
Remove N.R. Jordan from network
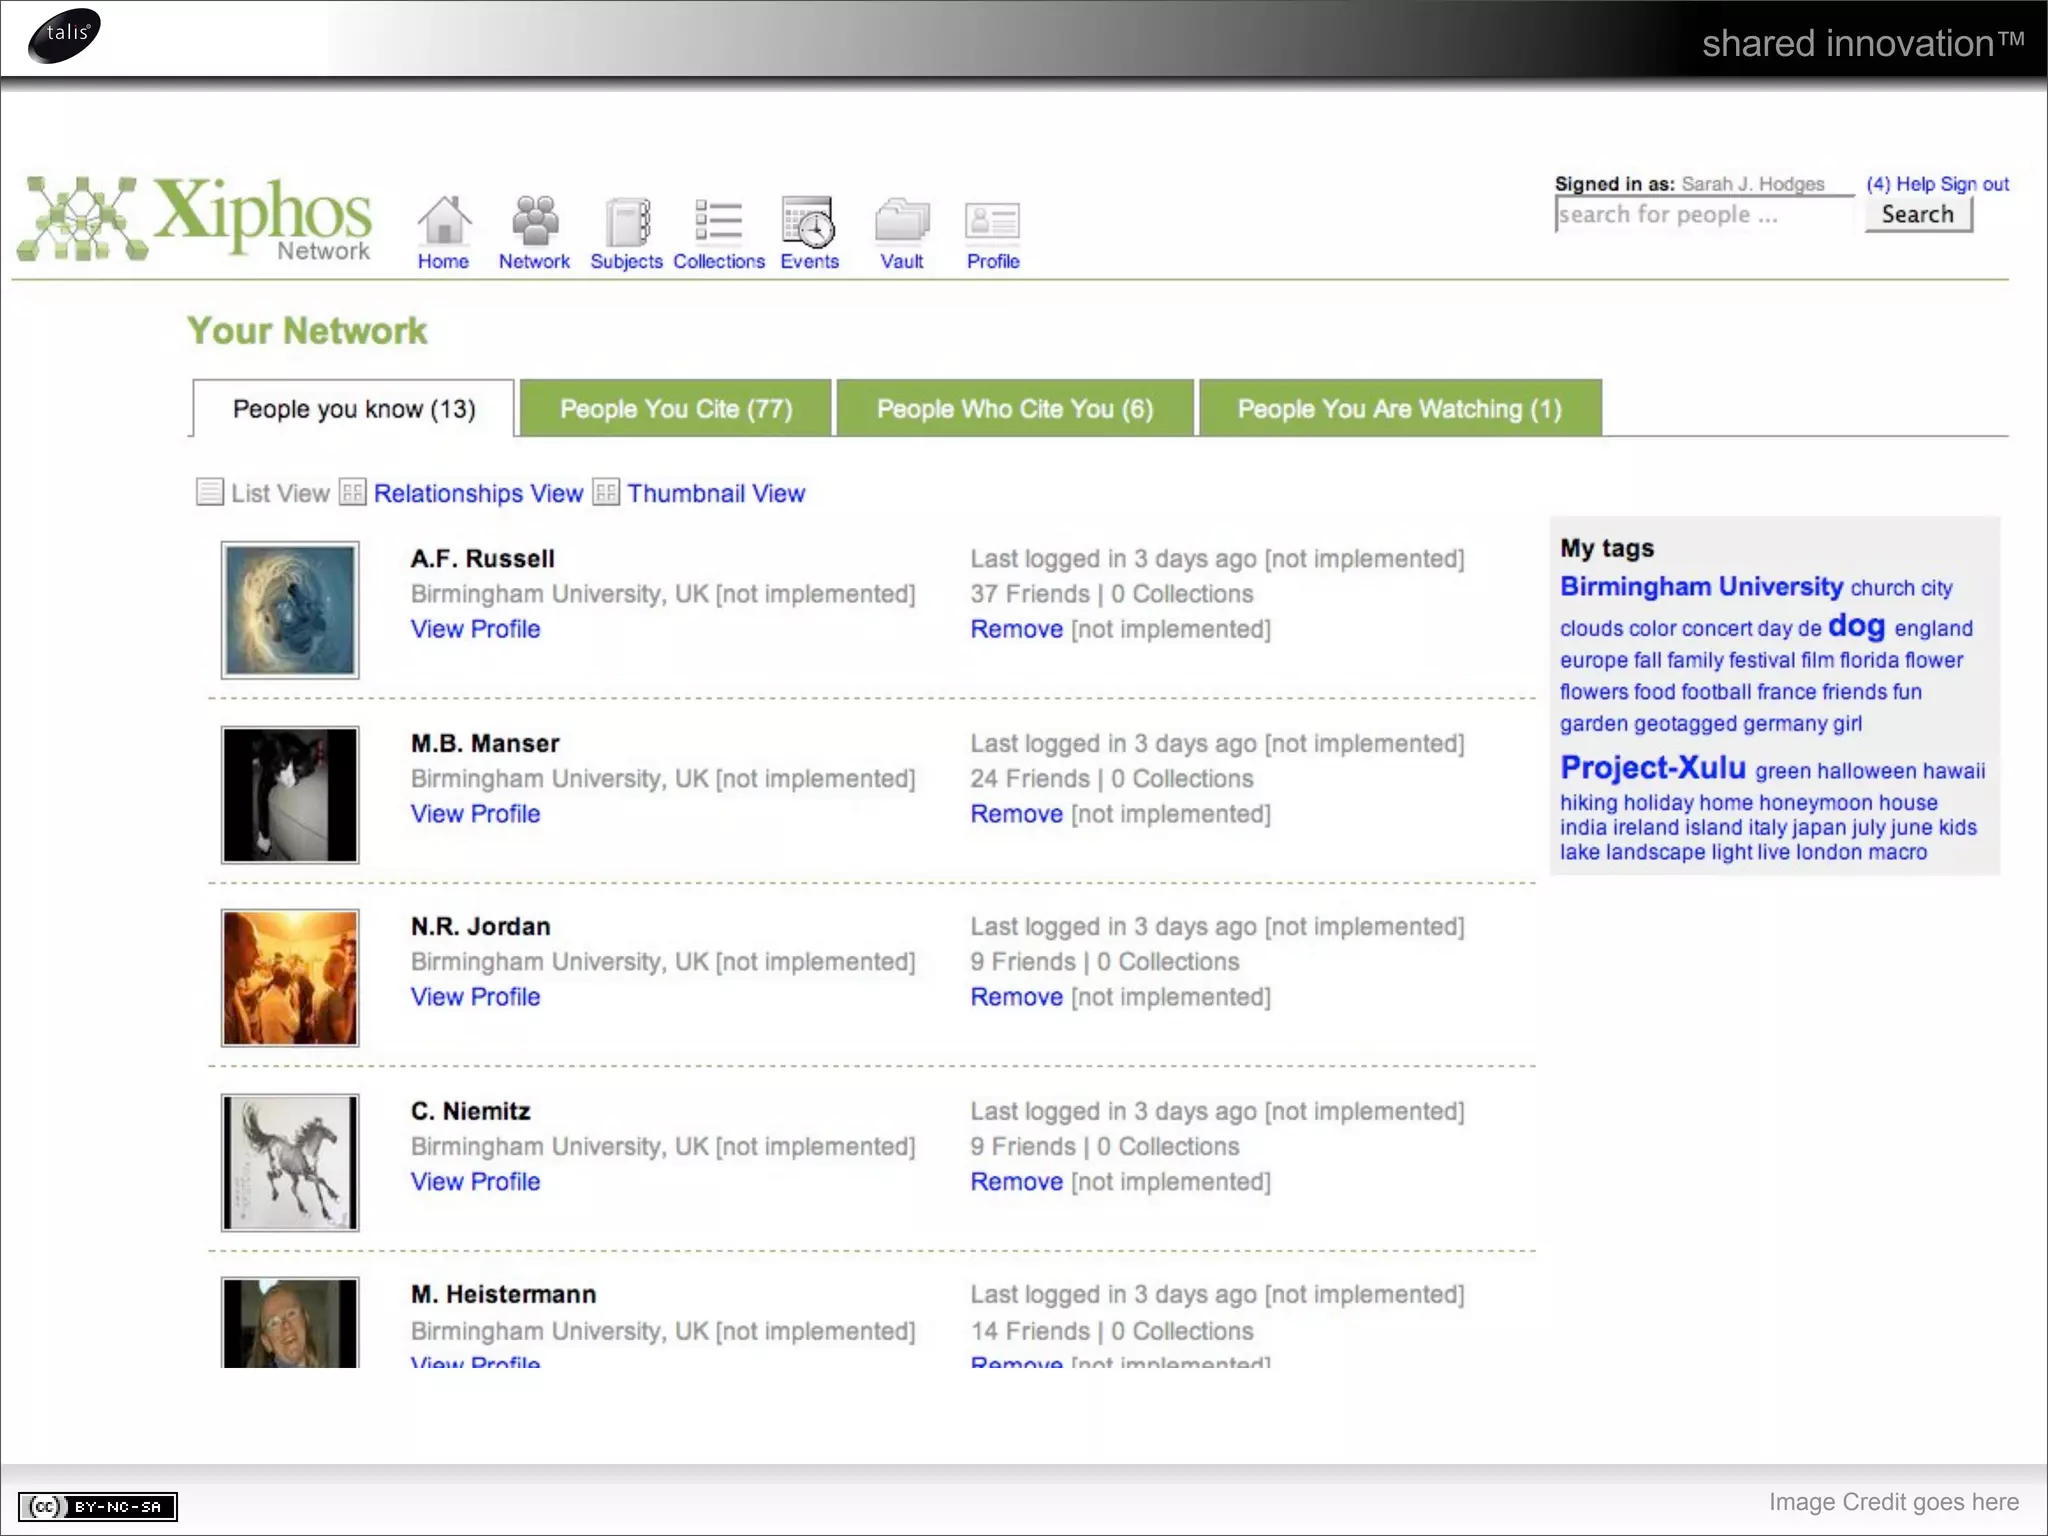(1016, 997)
